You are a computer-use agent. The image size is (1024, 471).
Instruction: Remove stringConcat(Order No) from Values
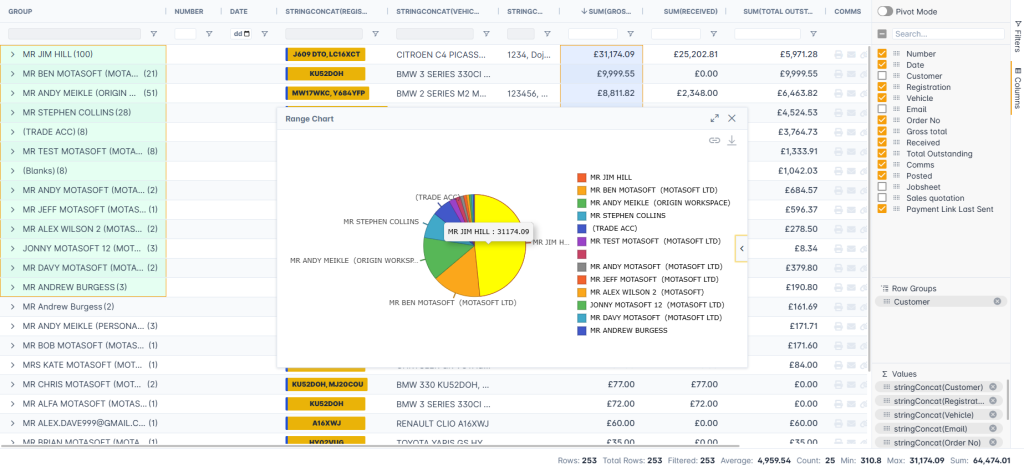(993, 443)
